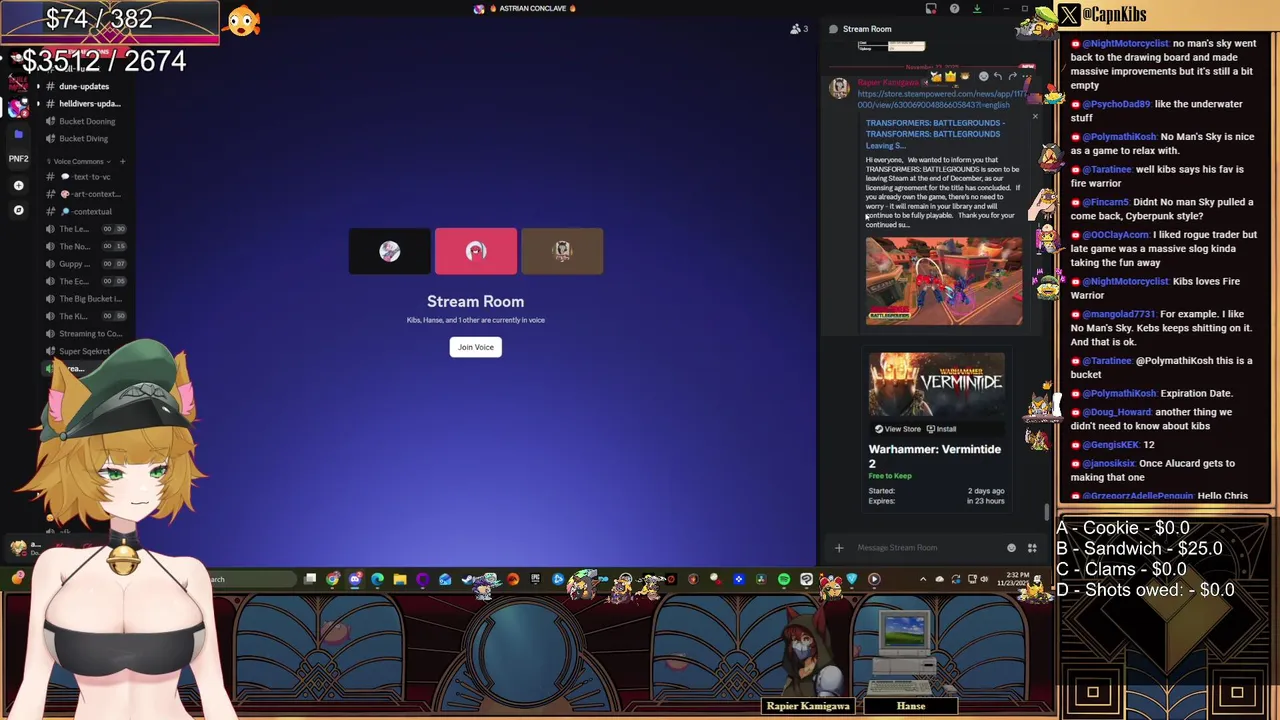Join the Streaming to Co... voice channel
The height and width of the screenshot is (720, 1280).
click(x=86, y=334)
